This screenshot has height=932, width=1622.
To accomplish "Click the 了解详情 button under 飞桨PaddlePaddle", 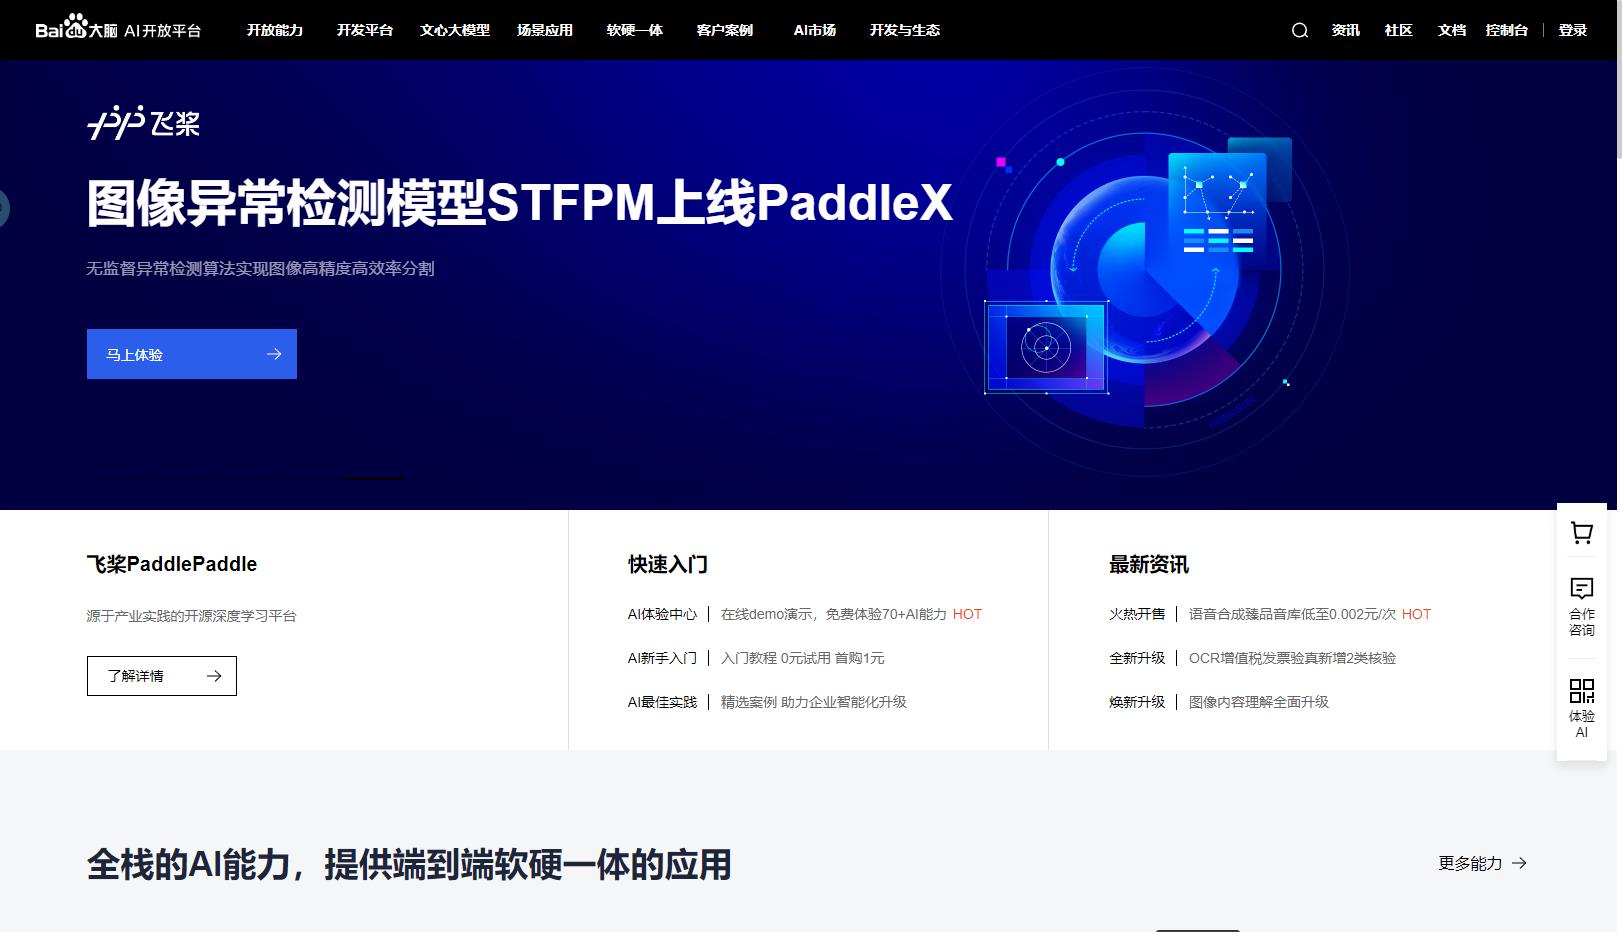I will pos(161,676).
